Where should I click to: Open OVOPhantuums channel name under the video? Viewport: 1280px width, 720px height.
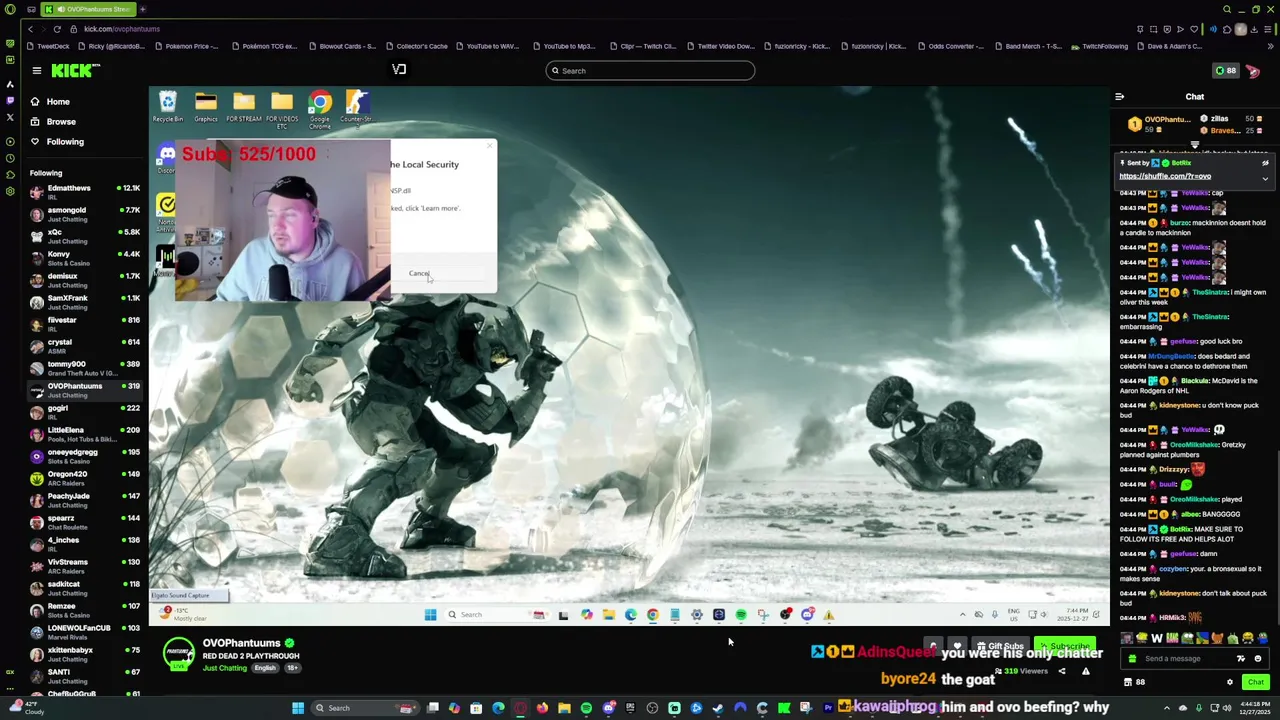point(241,643)
